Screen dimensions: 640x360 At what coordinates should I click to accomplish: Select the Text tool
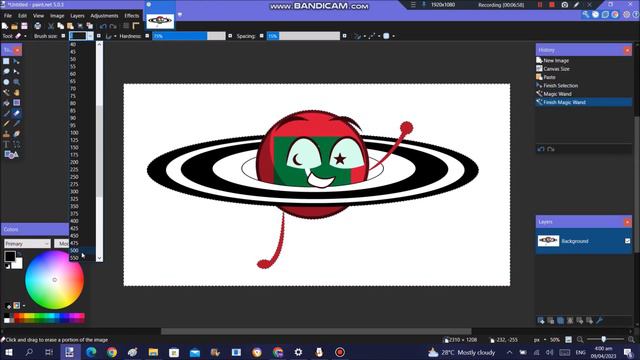click(6, 144)
